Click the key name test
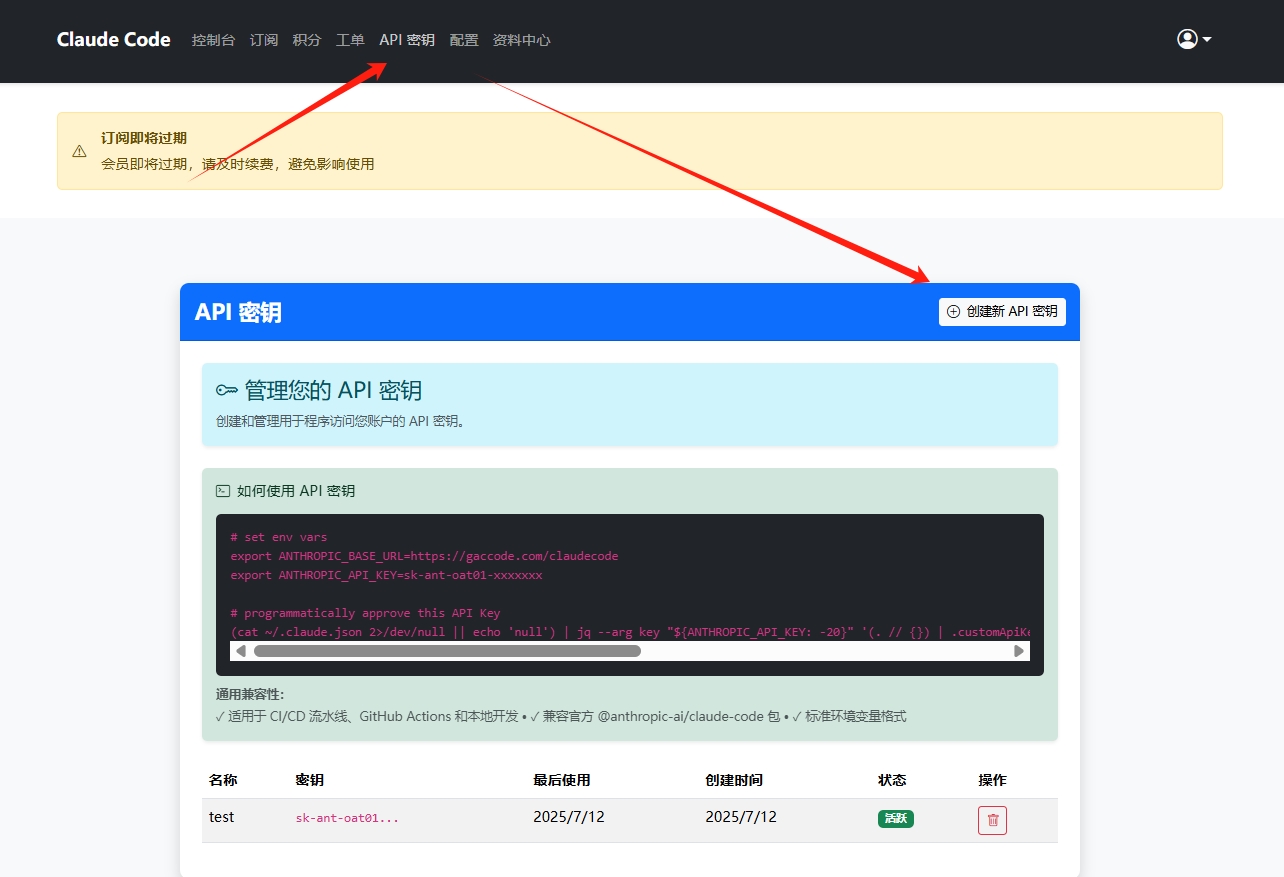1284x877 pixels. tap(222, 817)
